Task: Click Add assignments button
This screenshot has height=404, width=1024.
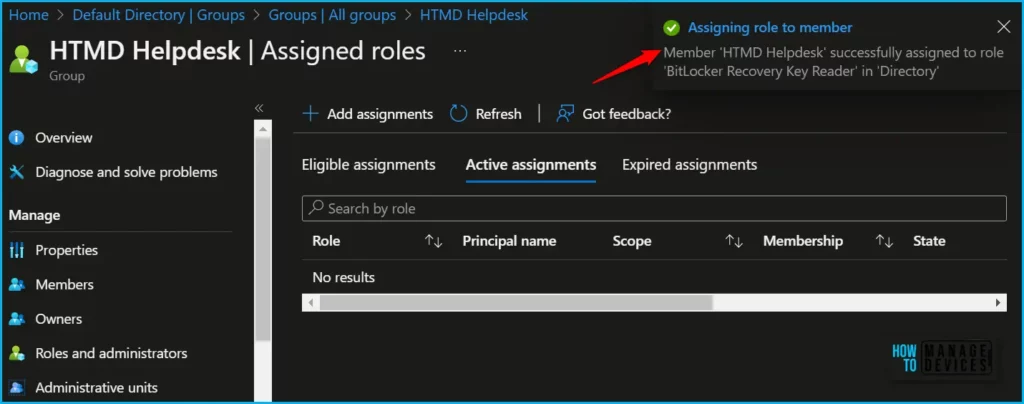Action: point(368,114)
